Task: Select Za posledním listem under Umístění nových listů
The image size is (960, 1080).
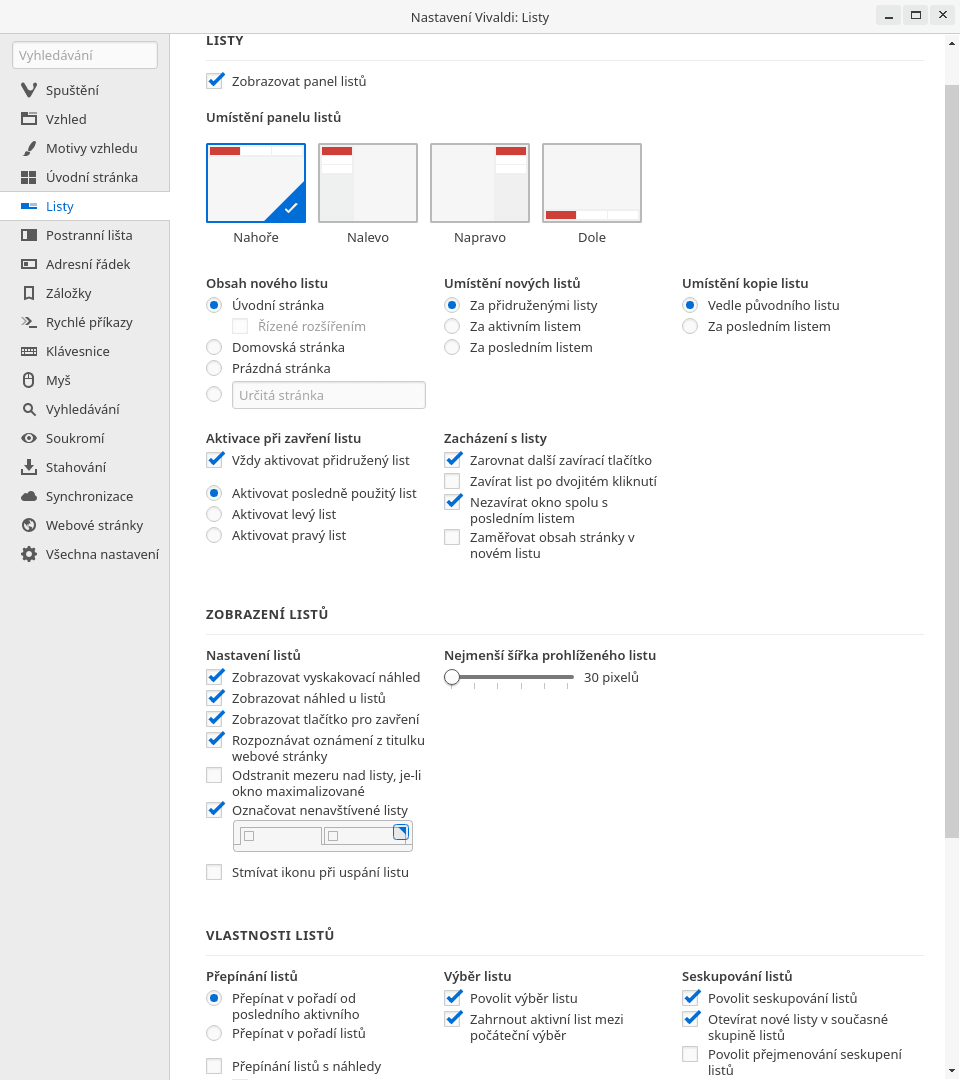Action: (x=452, y=347)
